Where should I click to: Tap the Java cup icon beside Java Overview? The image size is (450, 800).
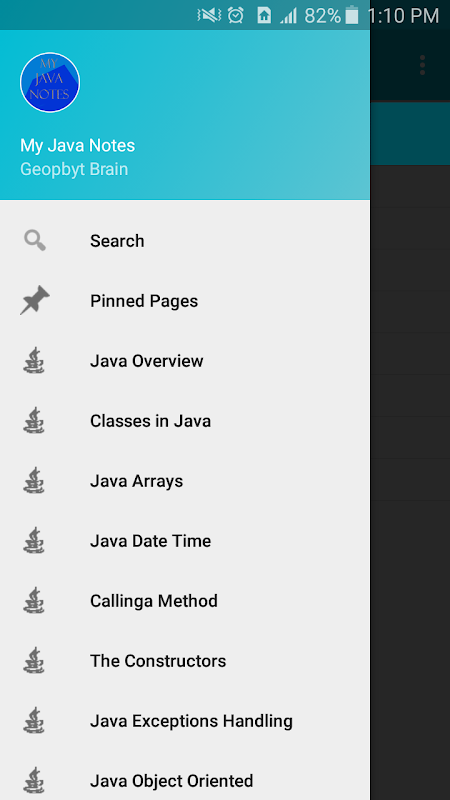tap(34, 360)
